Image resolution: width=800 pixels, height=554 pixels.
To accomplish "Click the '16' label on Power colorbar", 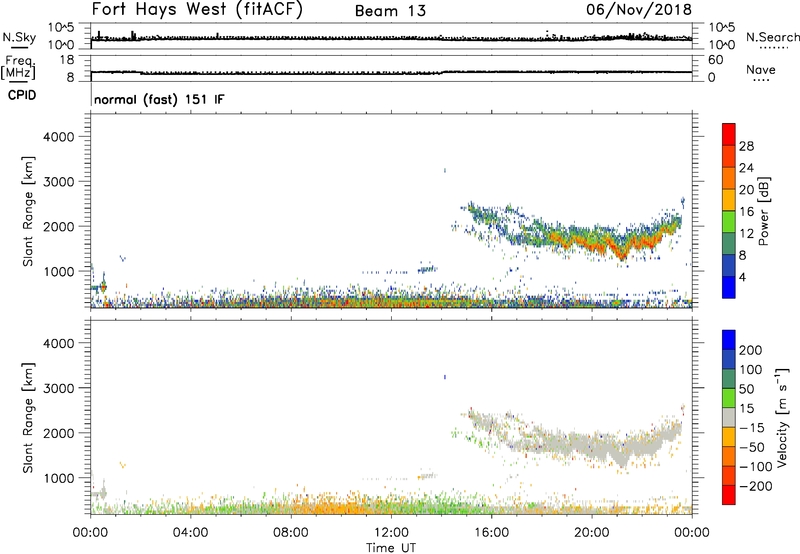I will 746,212.
